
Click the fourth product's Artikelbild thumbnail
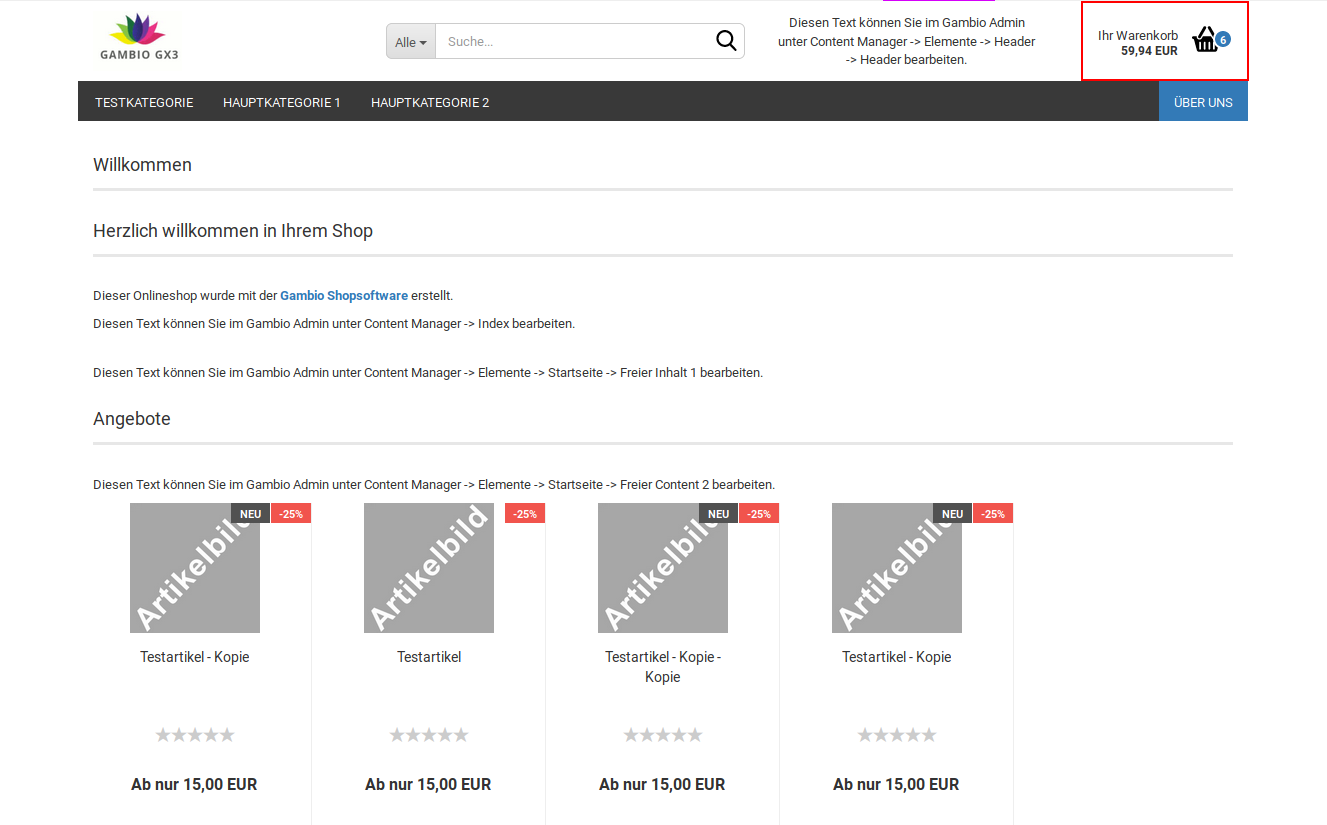click(897, 568)
